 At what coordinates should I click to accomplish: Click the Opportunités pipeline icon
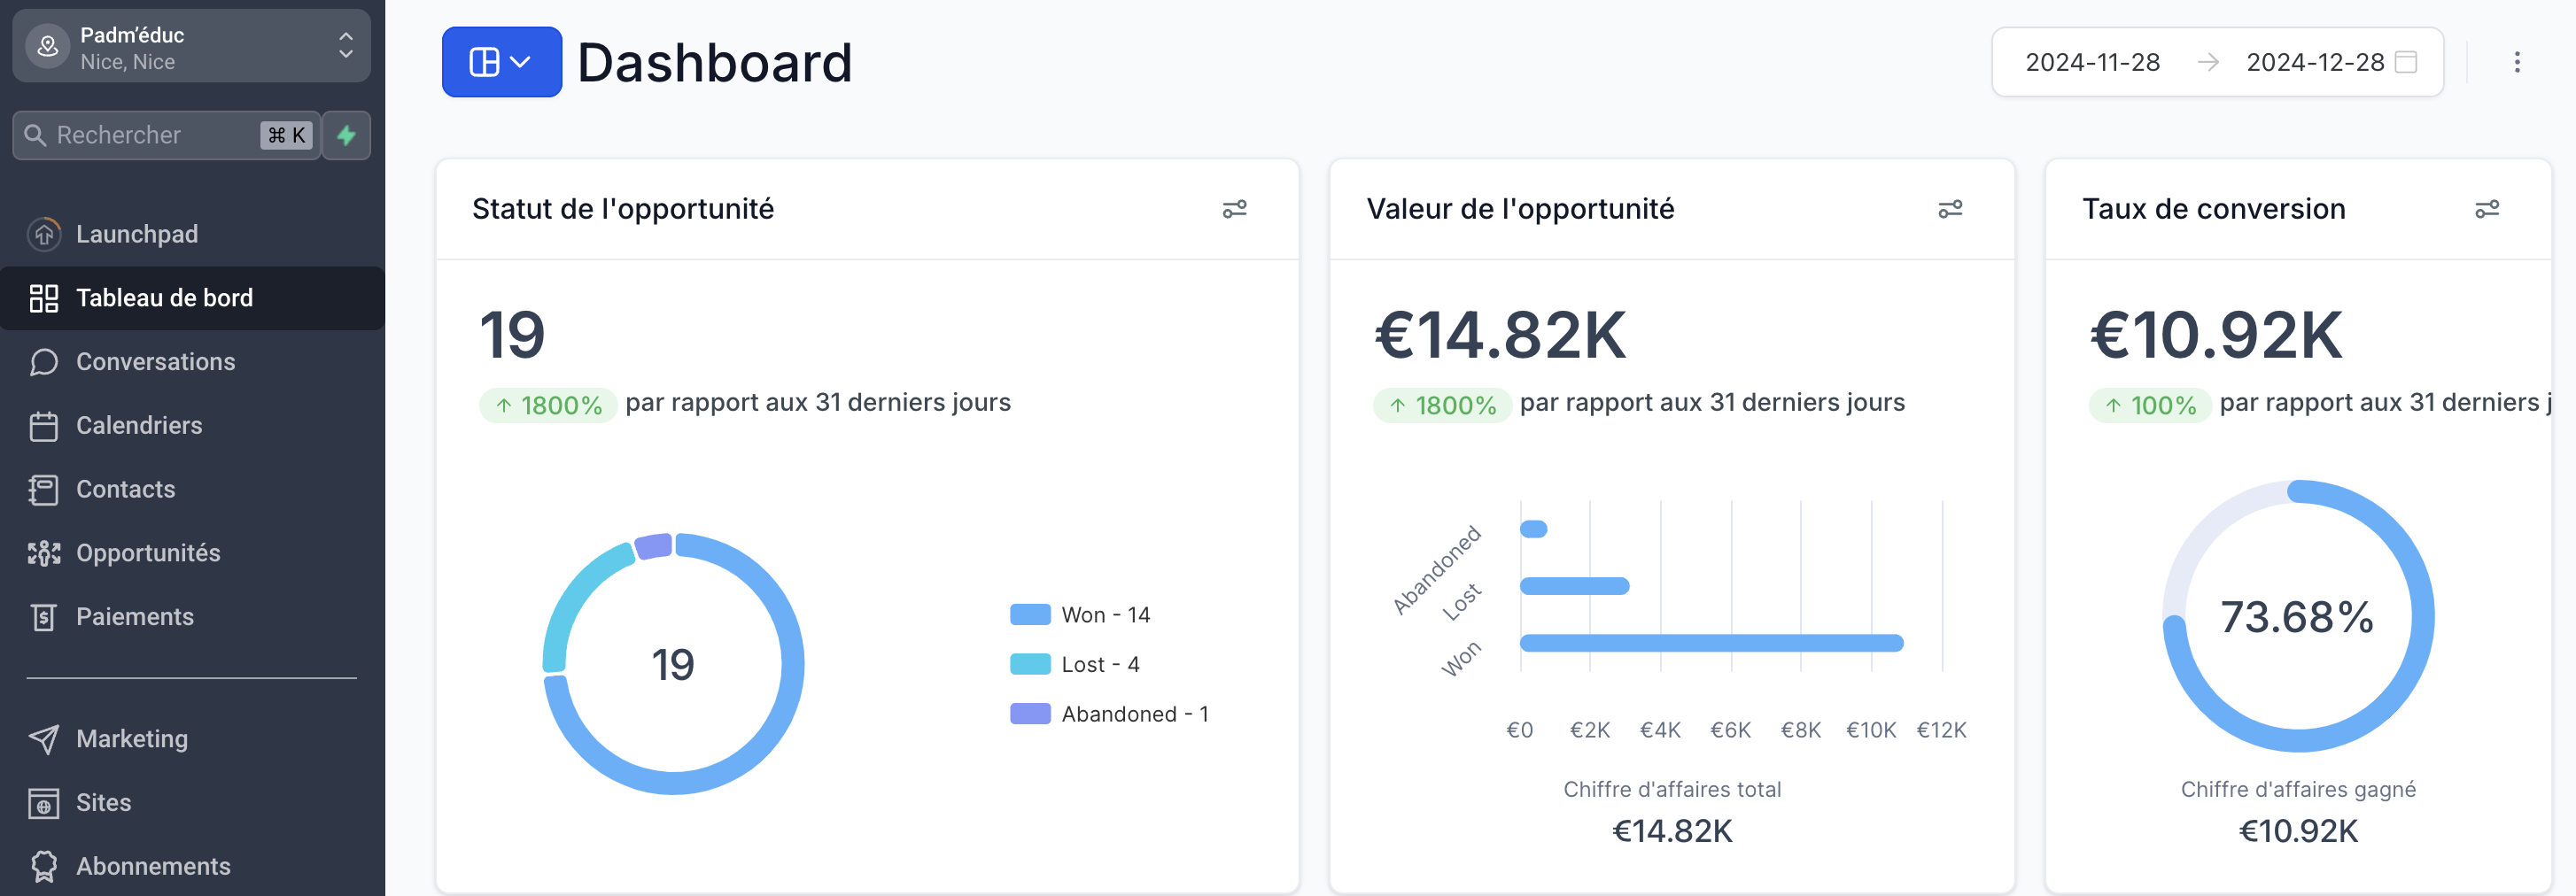tap(43, 553)
